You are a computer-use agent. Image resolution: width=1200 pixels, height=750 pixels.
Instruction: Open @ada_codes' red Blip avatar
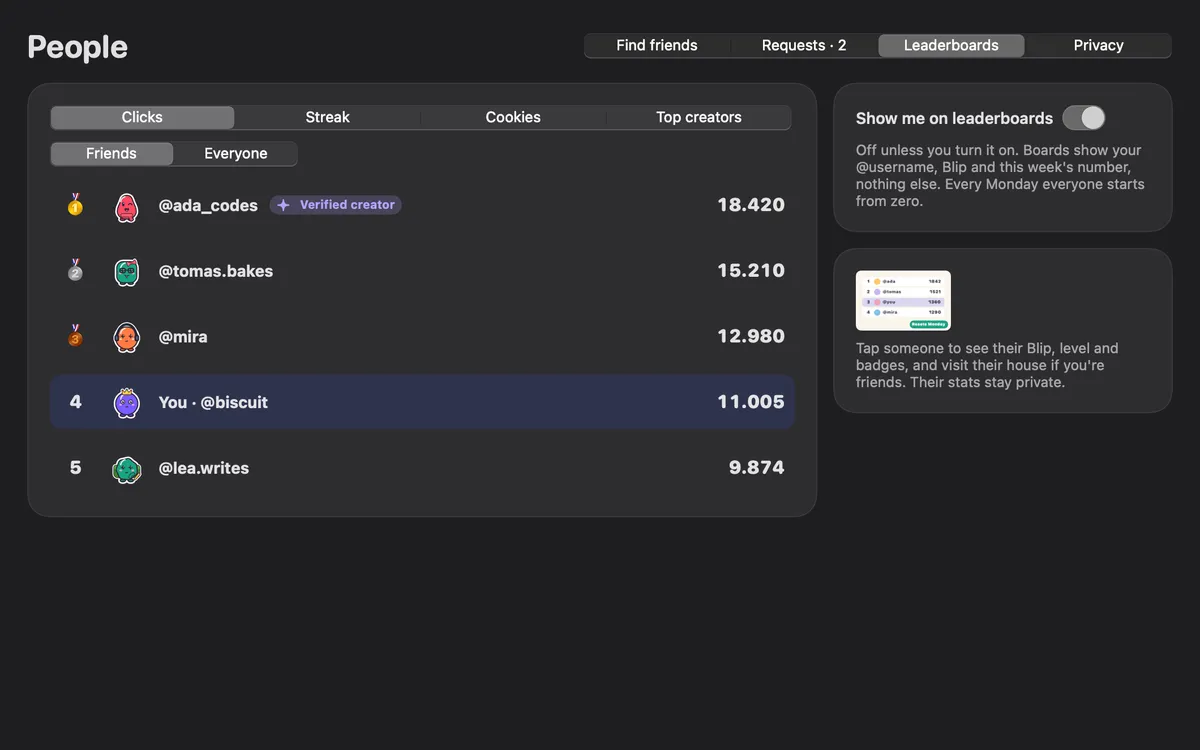[127, 206]
